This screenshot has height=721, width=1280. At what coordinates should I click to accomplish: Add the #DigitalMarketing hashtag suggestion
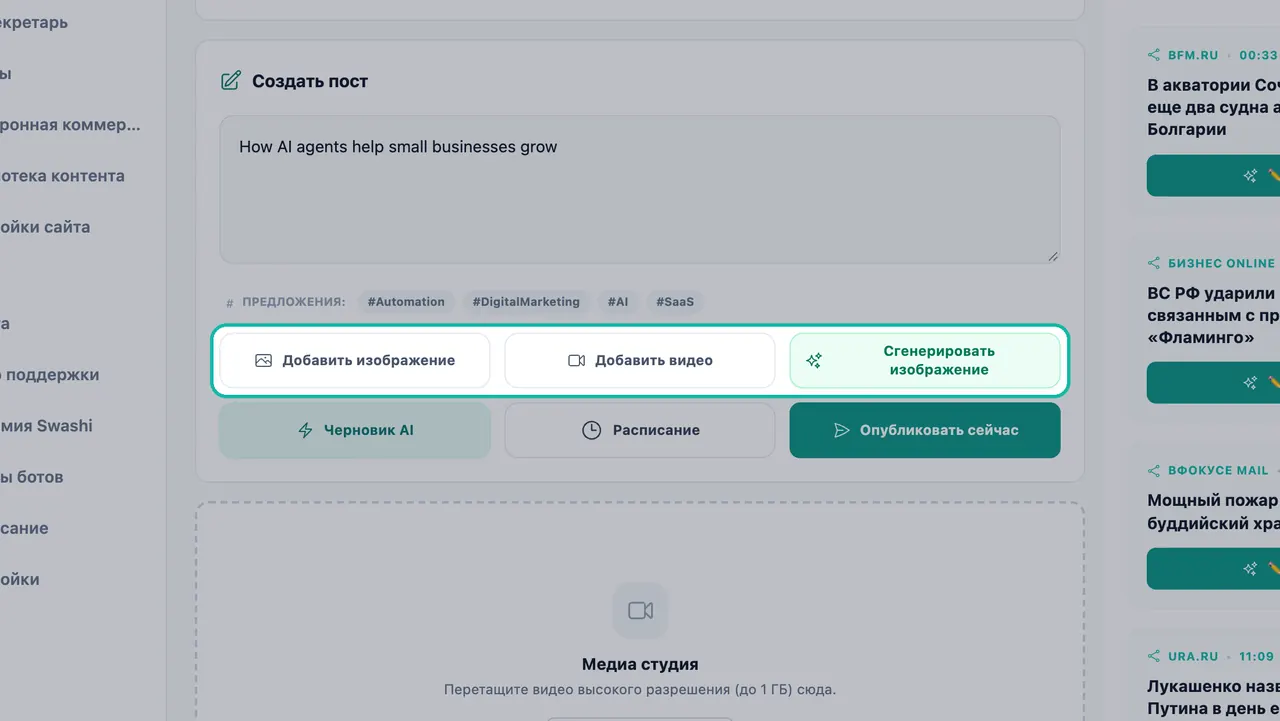tap(526, 302)
